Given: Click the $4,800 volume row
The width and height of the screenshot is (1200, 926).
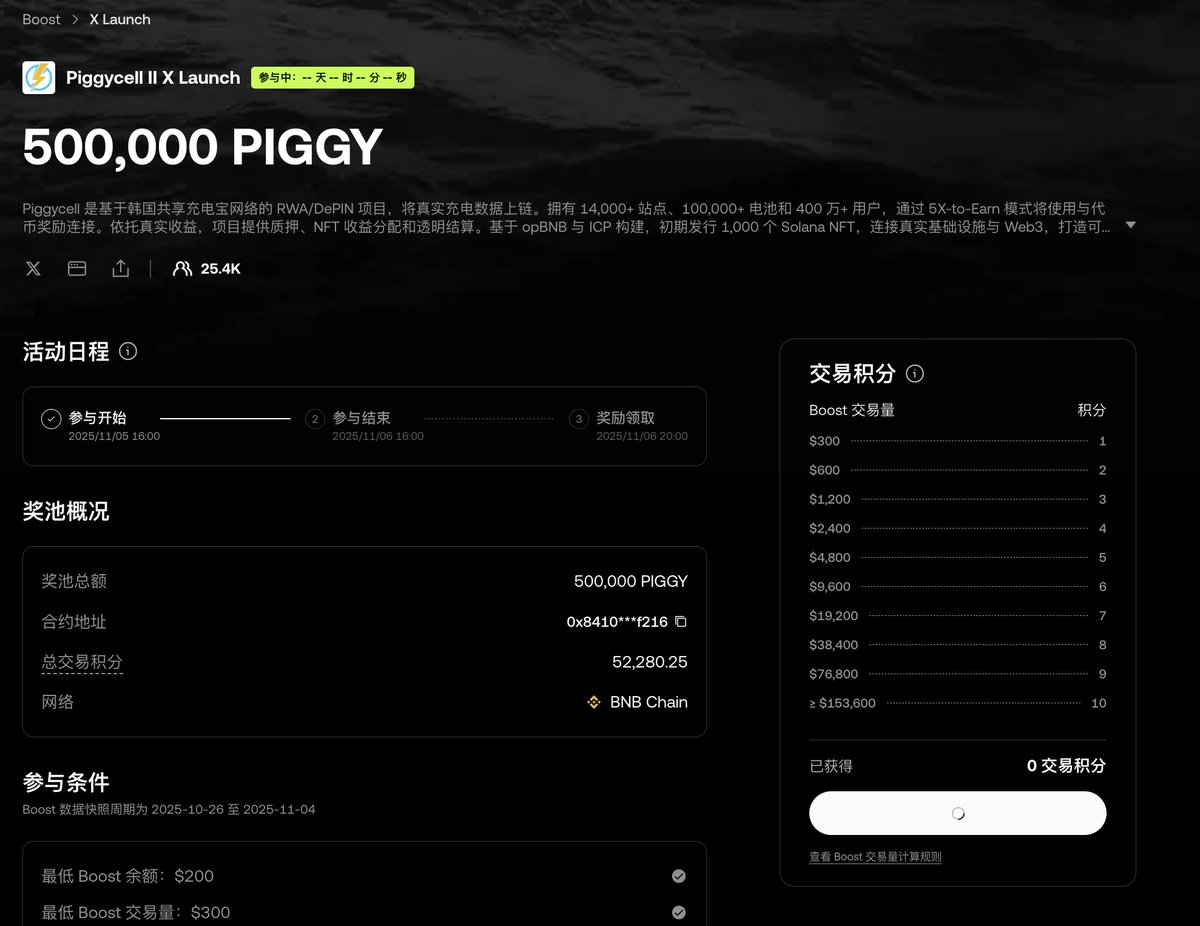Looking at the screenshot, I should [x=957, y=557].
